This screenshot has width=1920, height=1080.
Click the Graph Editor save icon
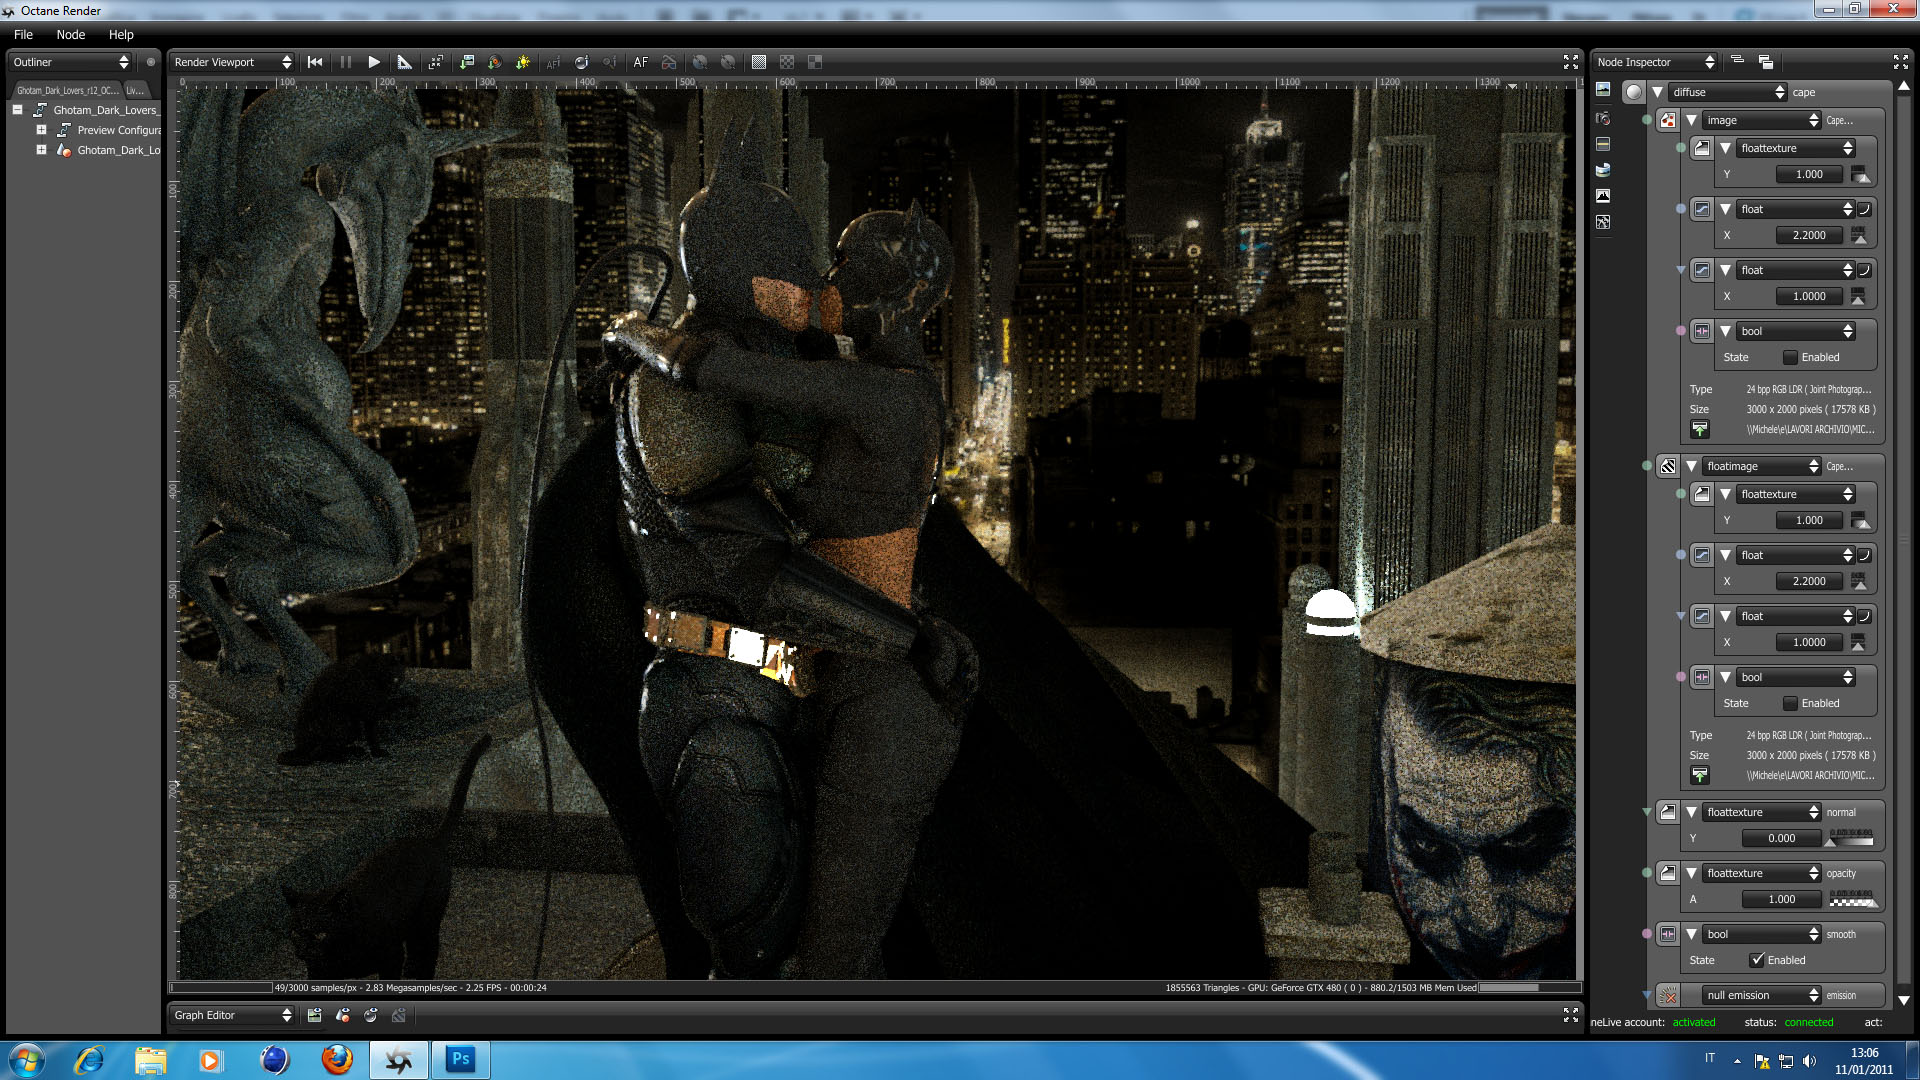tap(314, 1015)
